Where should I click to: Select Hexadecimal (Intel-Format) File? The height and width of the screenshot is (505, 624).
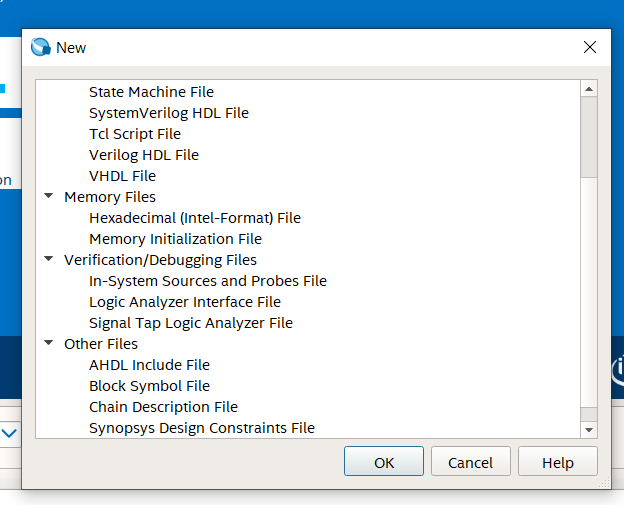[x=194, y=218]
